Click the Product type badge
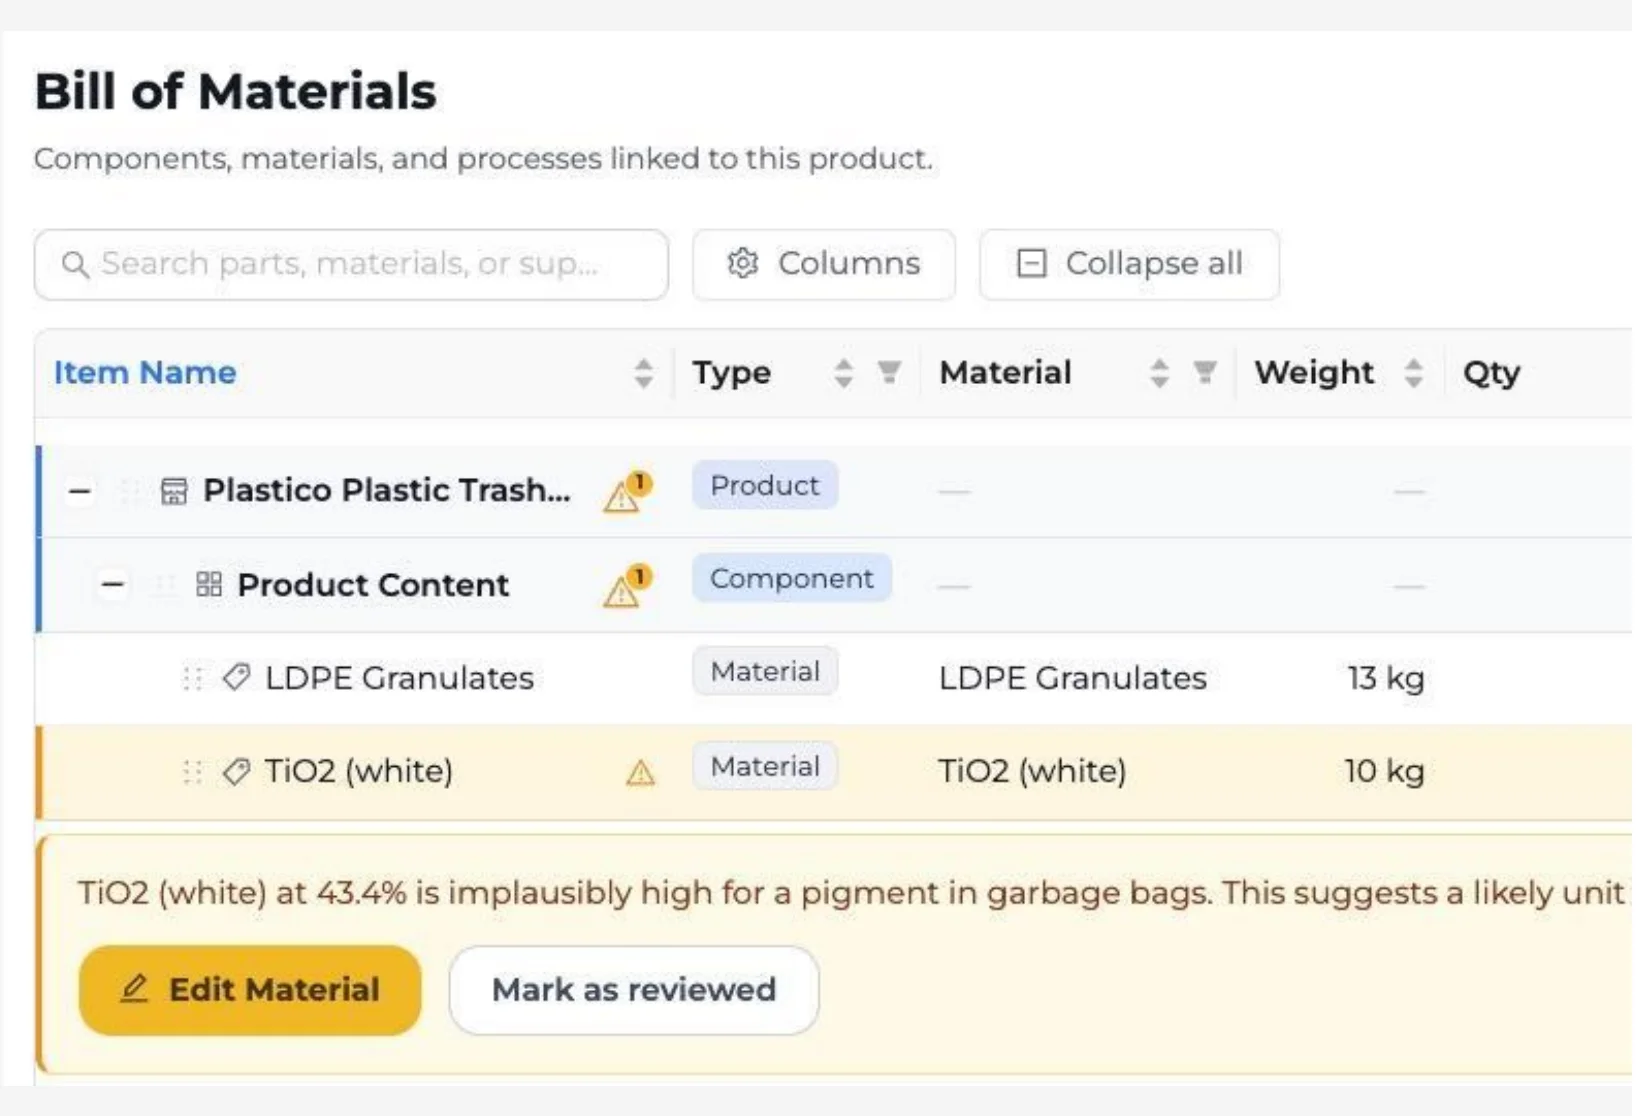Viewport: 1636px width, 1116px height. click(x=765, y=485)
